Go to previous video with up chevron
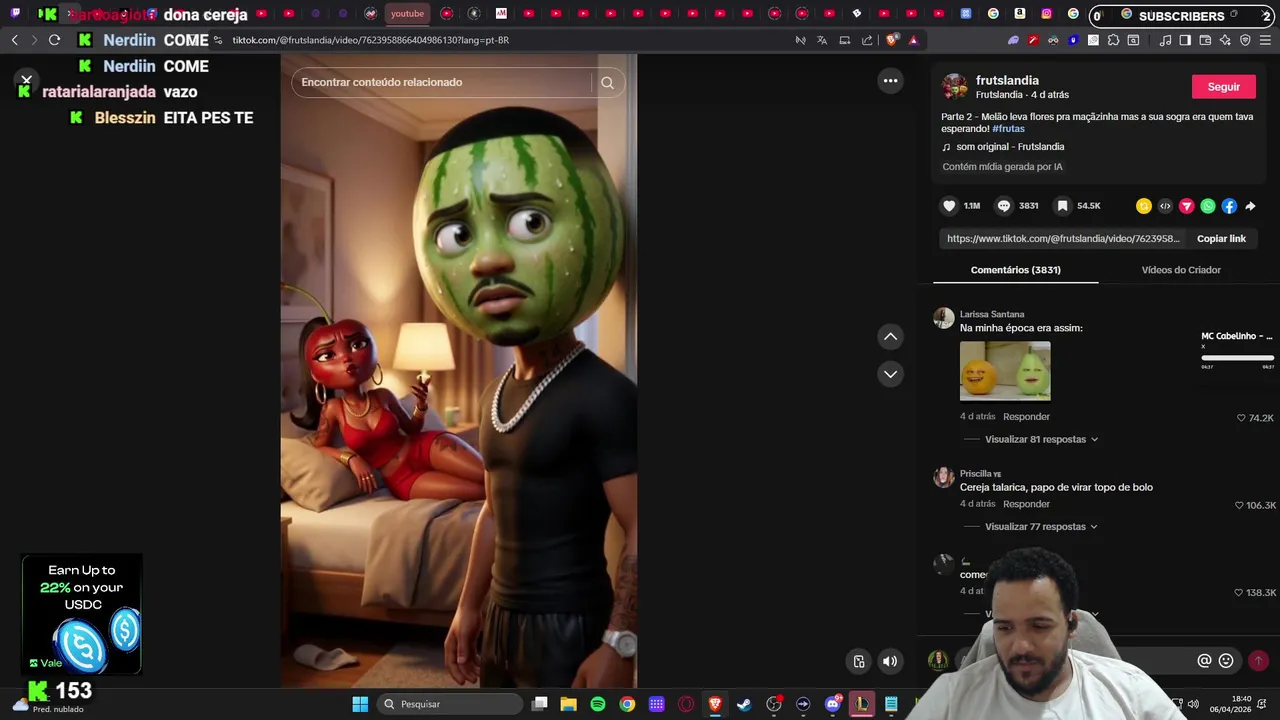This screenshot has width=1280, height=720. [890, 337]
